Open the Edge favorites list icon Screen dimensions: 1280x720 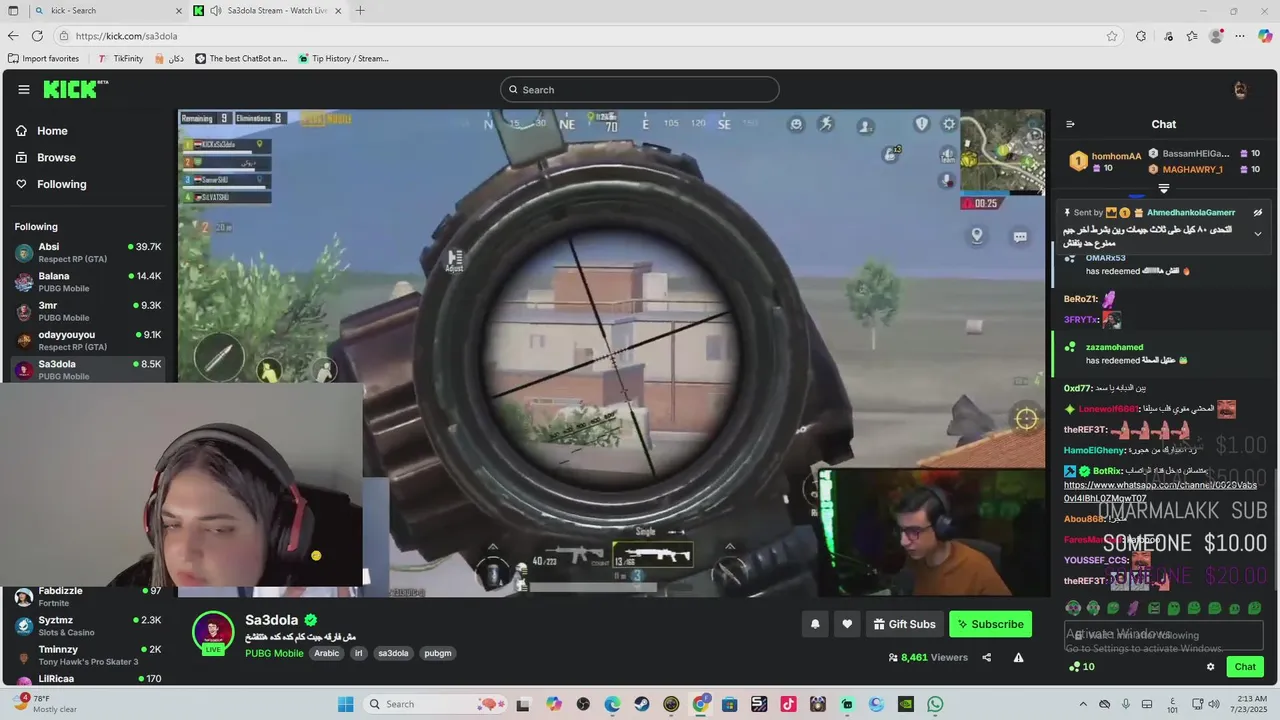click(1192, 36)
